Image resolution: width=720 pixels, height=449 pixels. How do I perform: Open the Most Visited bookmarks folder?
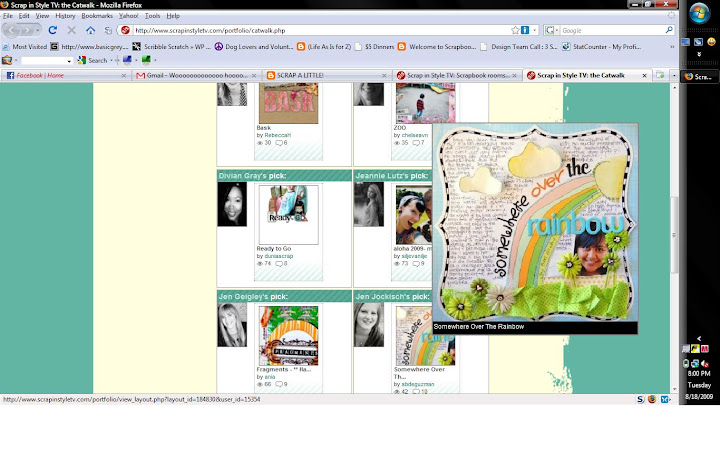(x=25, y=47)
